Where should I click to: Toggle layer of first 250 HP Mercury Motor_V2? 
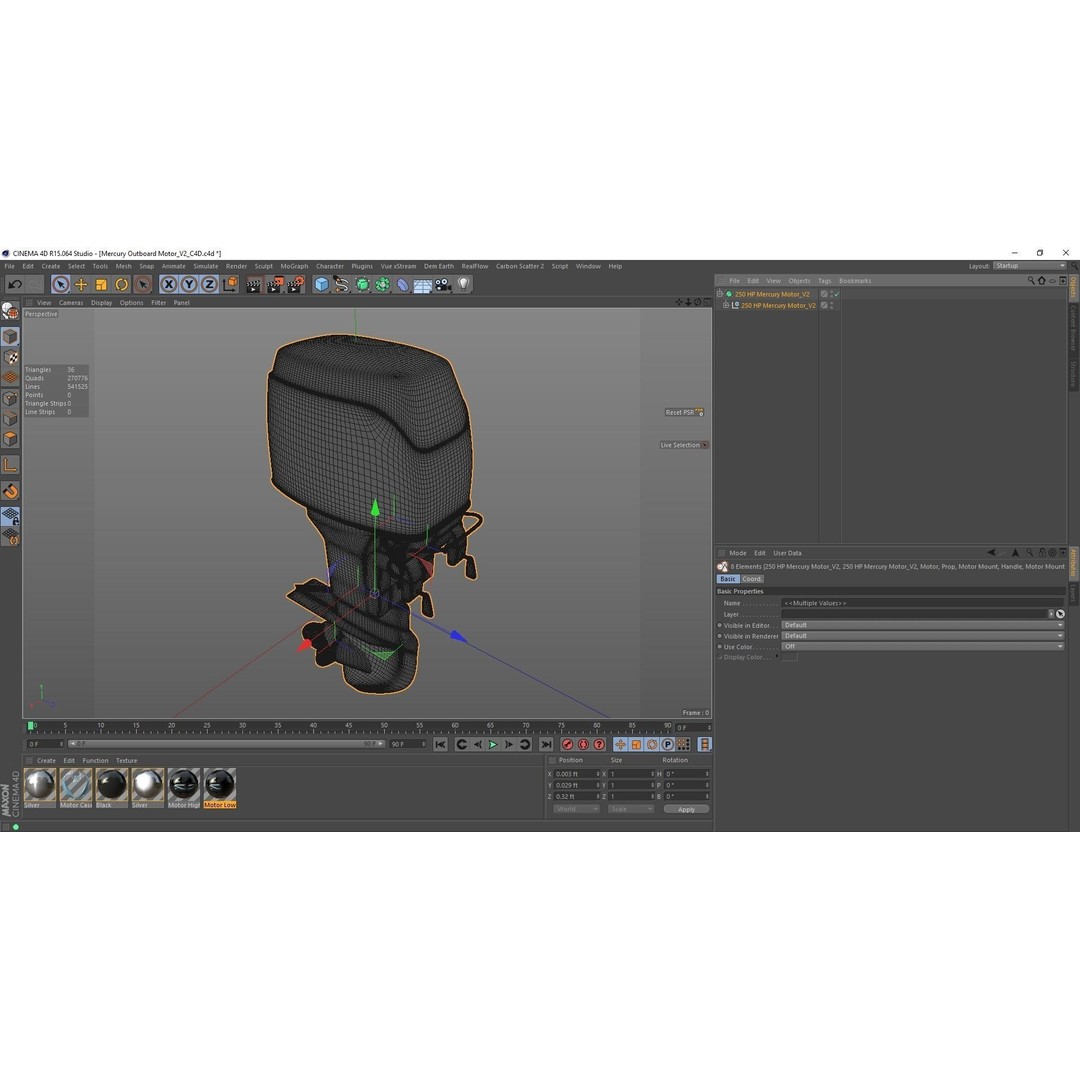[824, 294]
